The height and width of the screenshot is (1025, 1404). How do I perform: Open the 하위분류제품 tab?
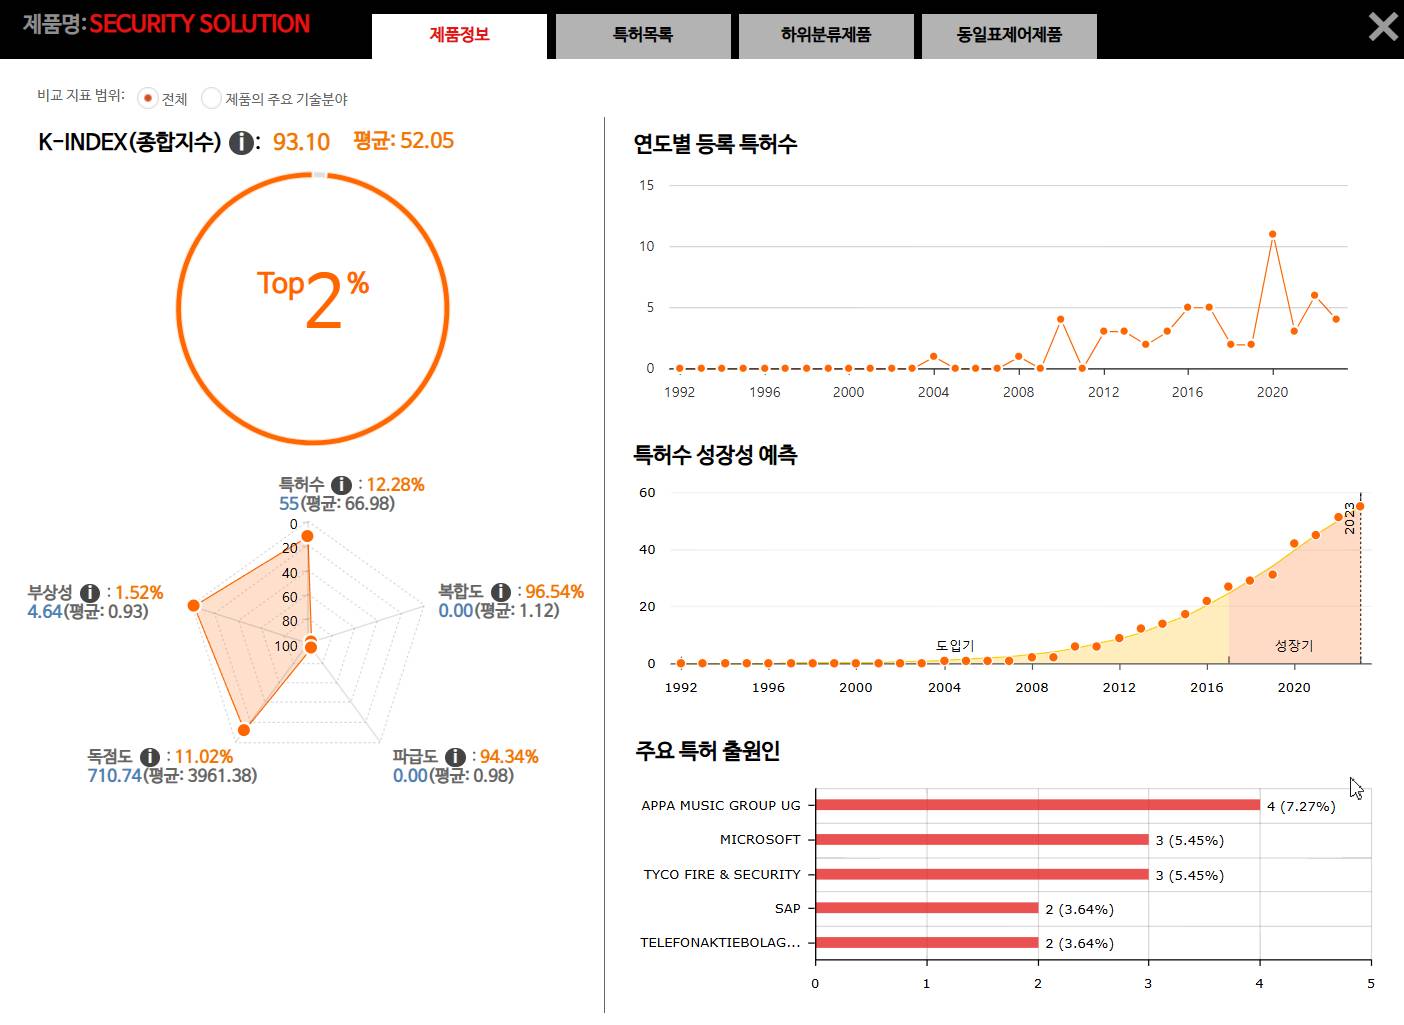click(826, 36)
